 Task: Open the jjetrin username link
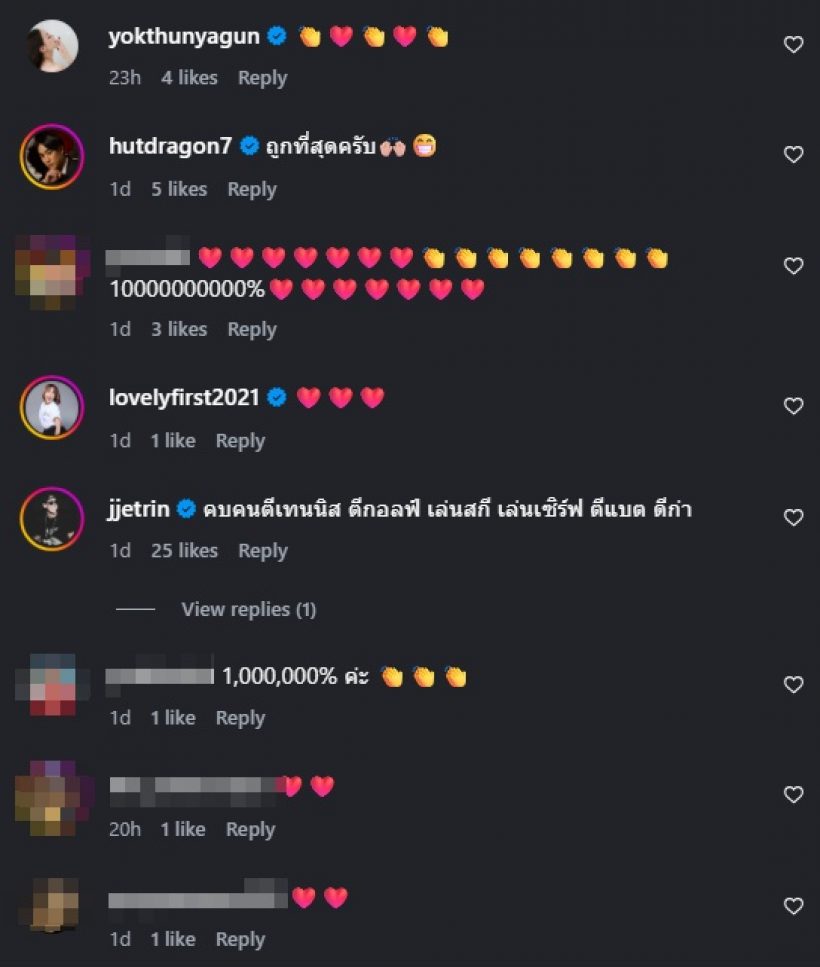coord(139,509)
